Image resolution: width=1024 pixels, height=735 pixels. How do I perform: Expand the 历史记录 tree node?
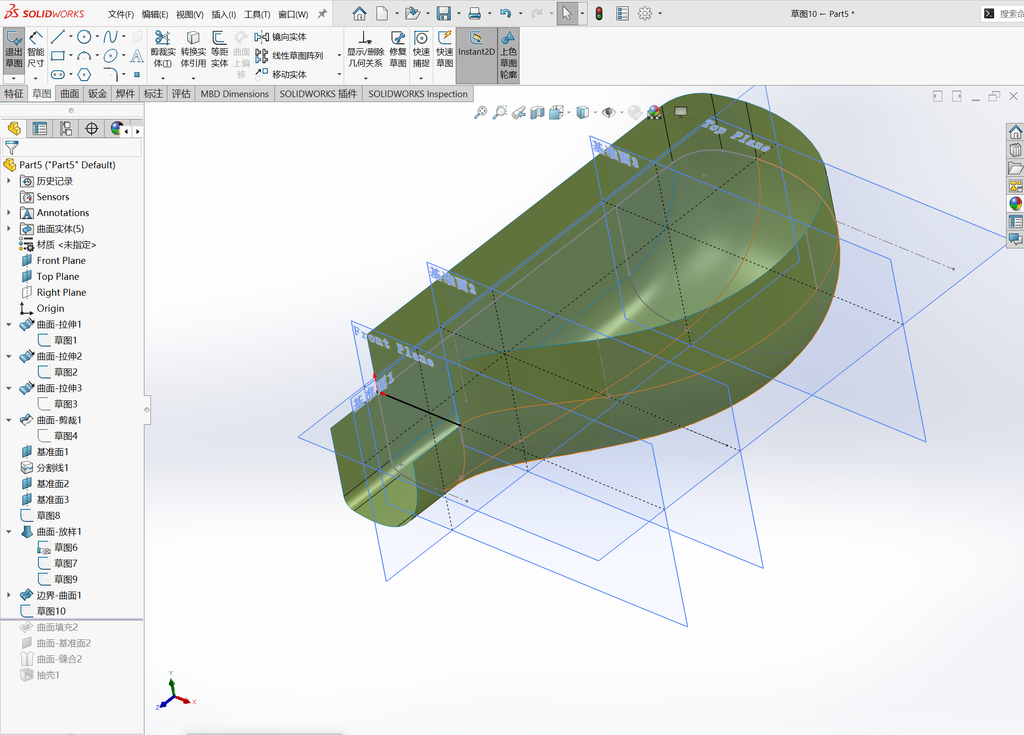click(x=8, y=181)
